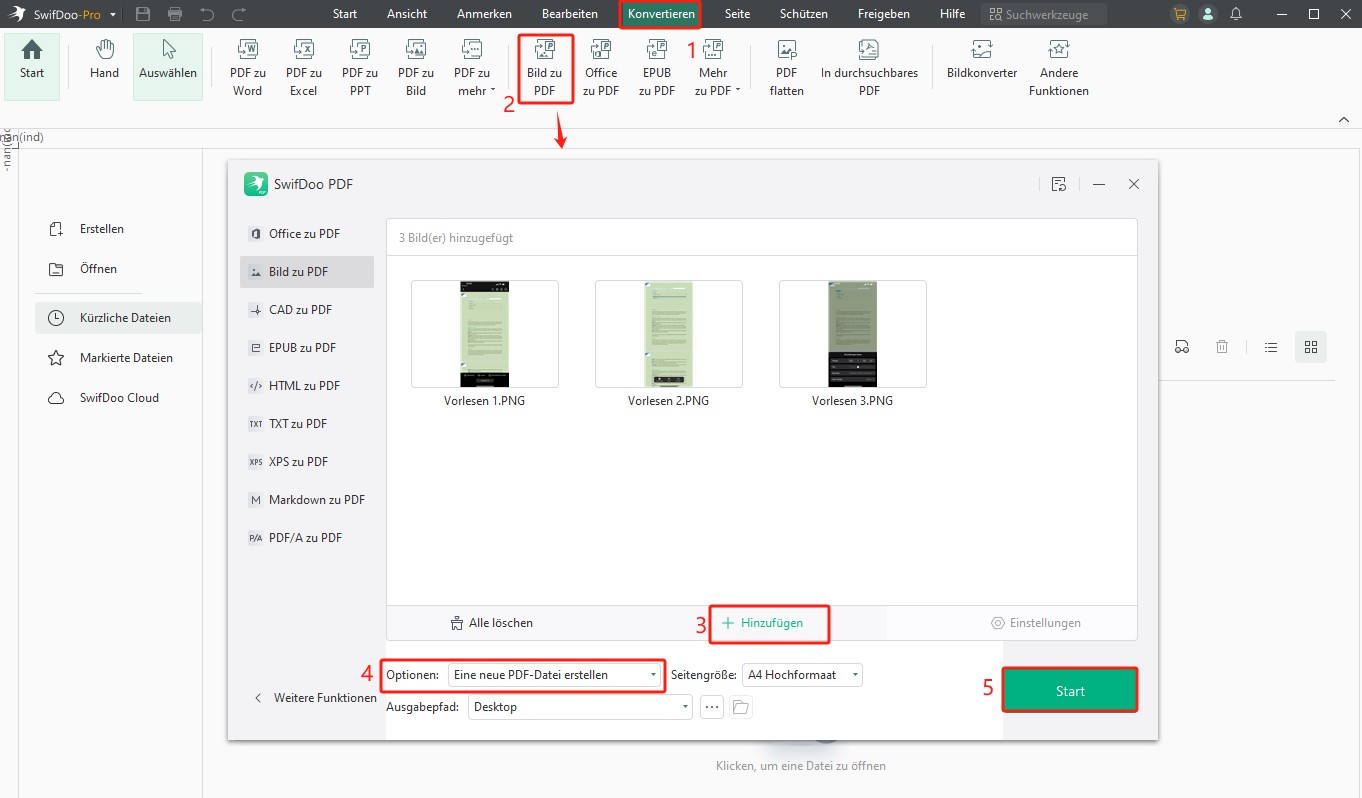This screenshot has width=1362, height=798.
Task: Click Bild zu PDF in ribbon
Action: click(x=545, y=68)
